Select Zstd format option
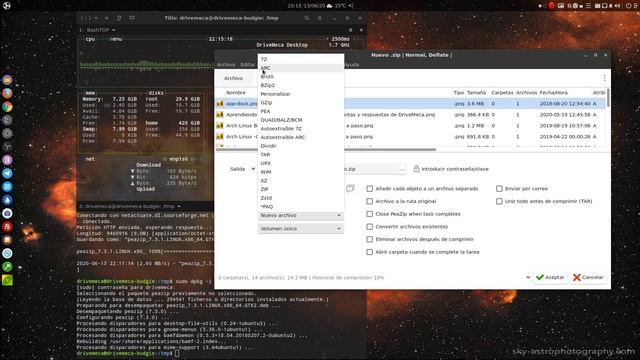Viewport: 640px width, 360px height. (x=300, y=198)
